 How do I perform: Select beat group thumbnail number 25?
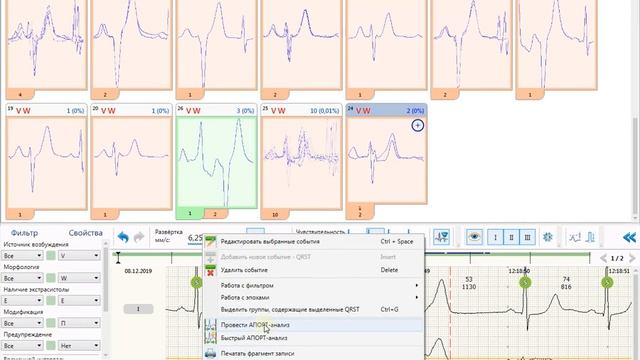(x=301, y=162)
